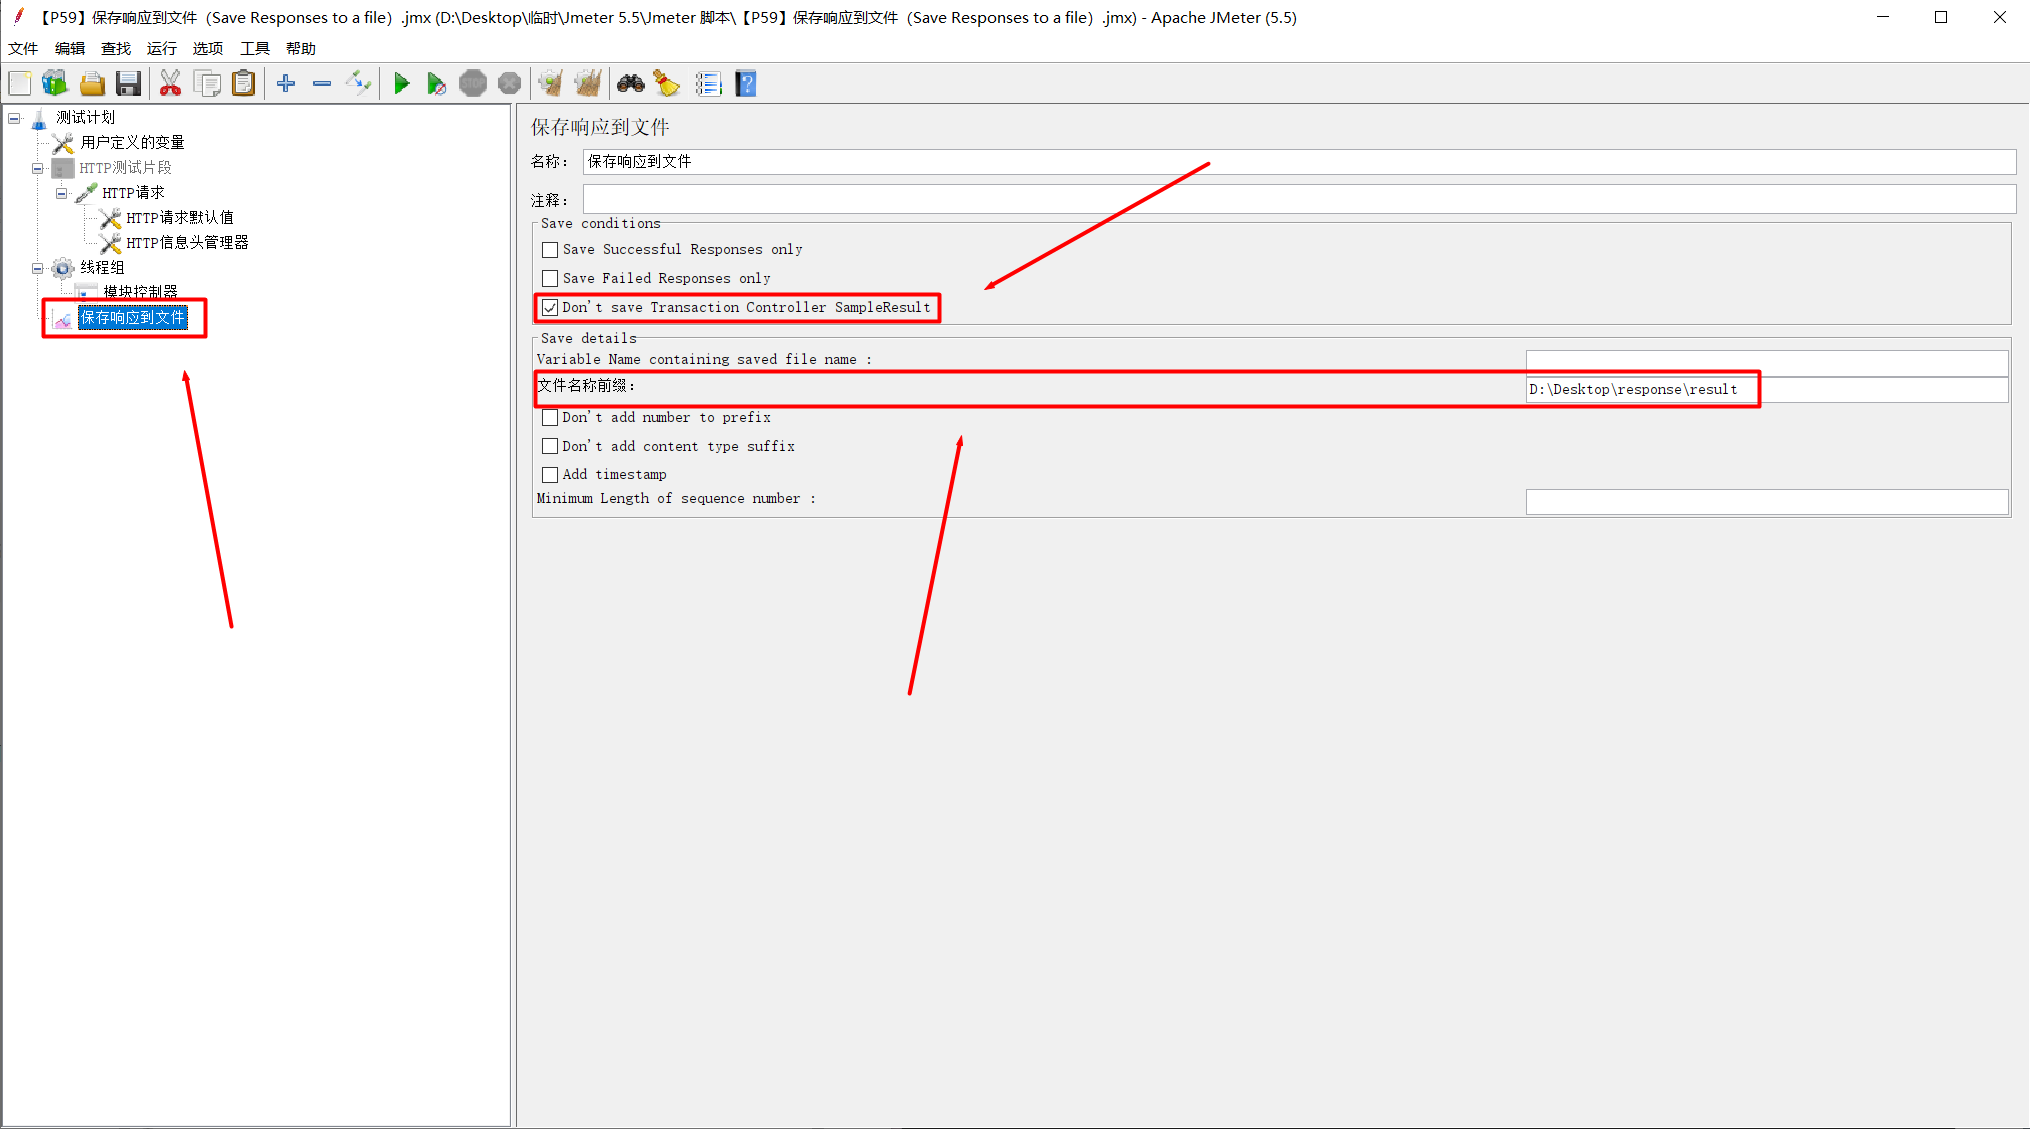Click the Help question-mark book icon
This screenshot has width=2030, height=1129.
[746, 84]
